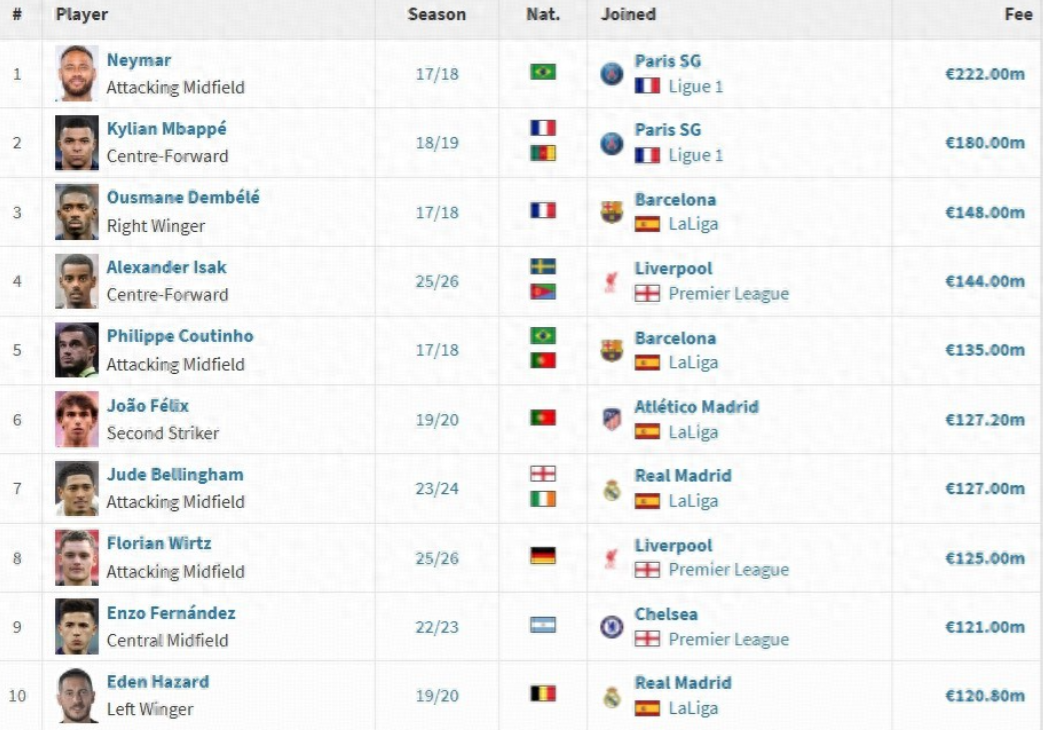Click the Belgian flag in Eden Hazard's row
Image resolution: width=1043 pixels, height=730 pixels.
[543, 694]
